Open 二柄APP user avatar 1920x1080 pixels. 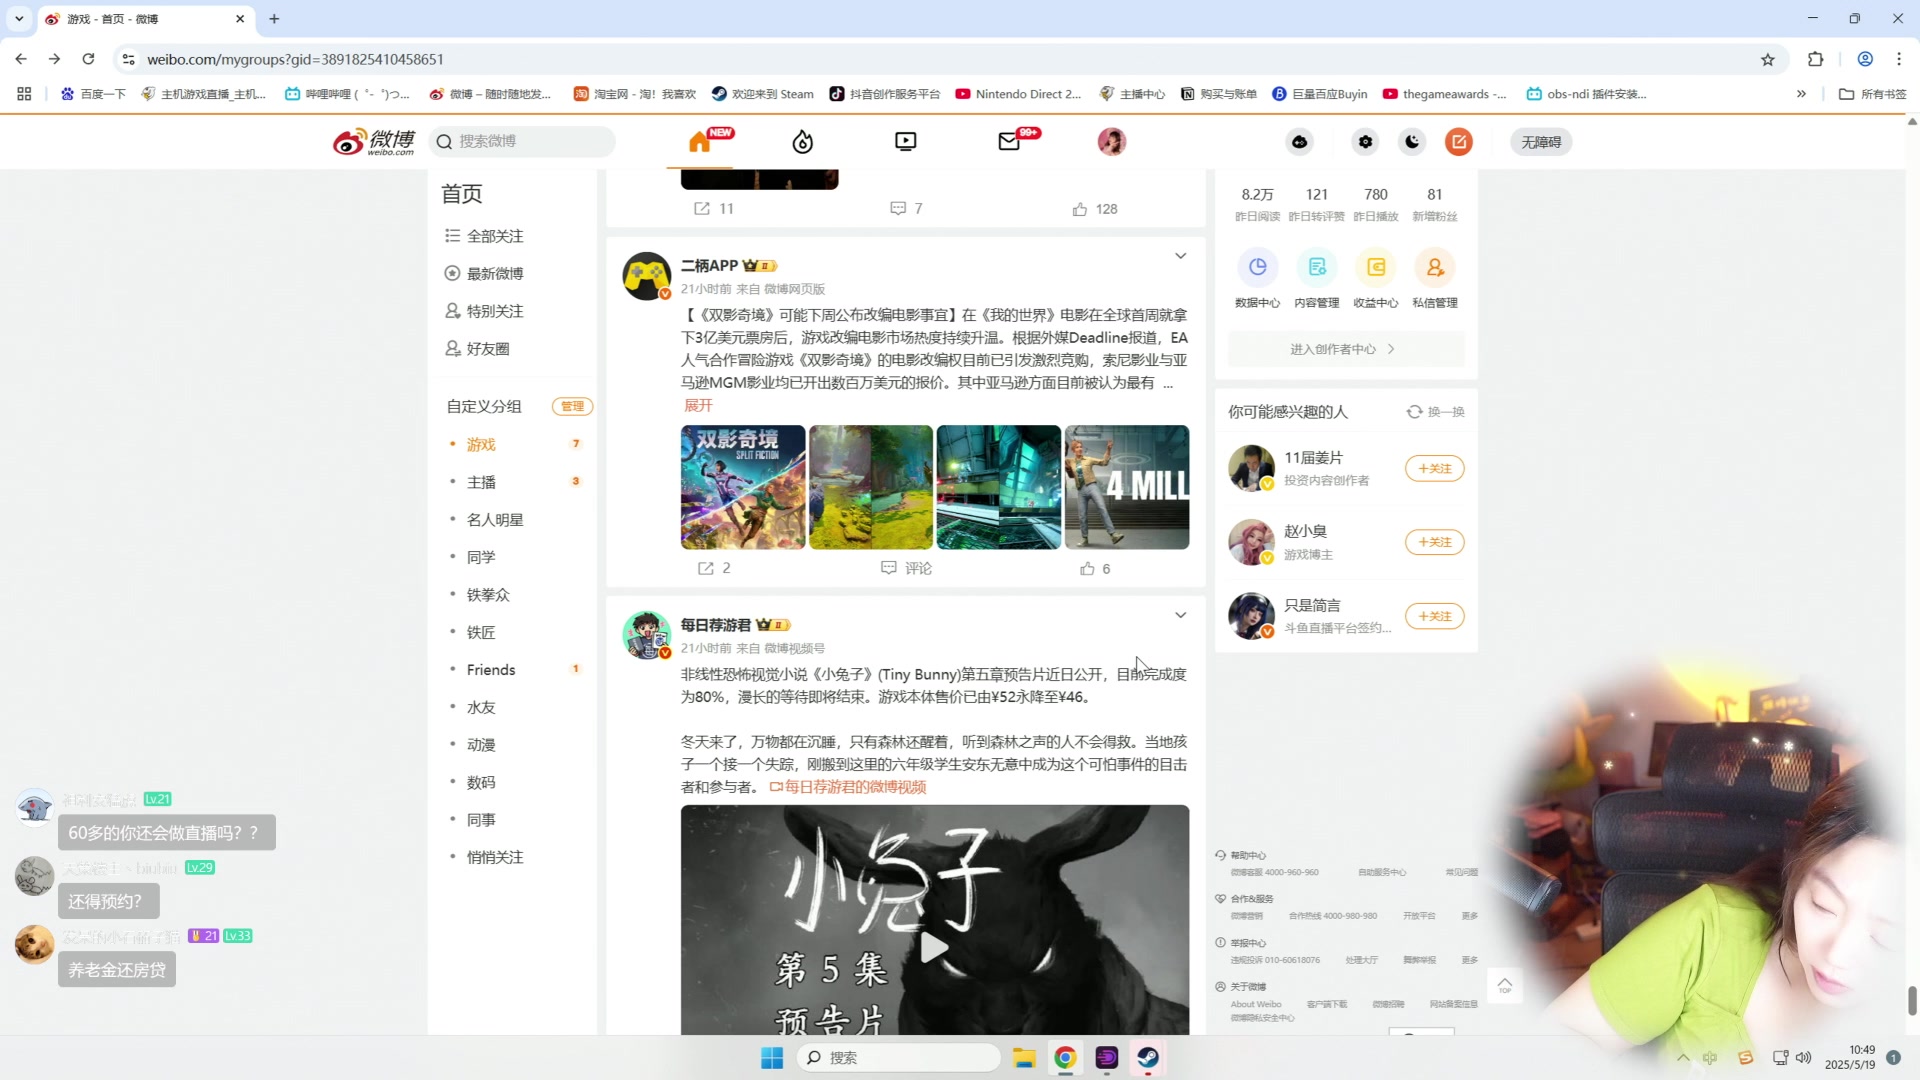click(x=646, y=276)
